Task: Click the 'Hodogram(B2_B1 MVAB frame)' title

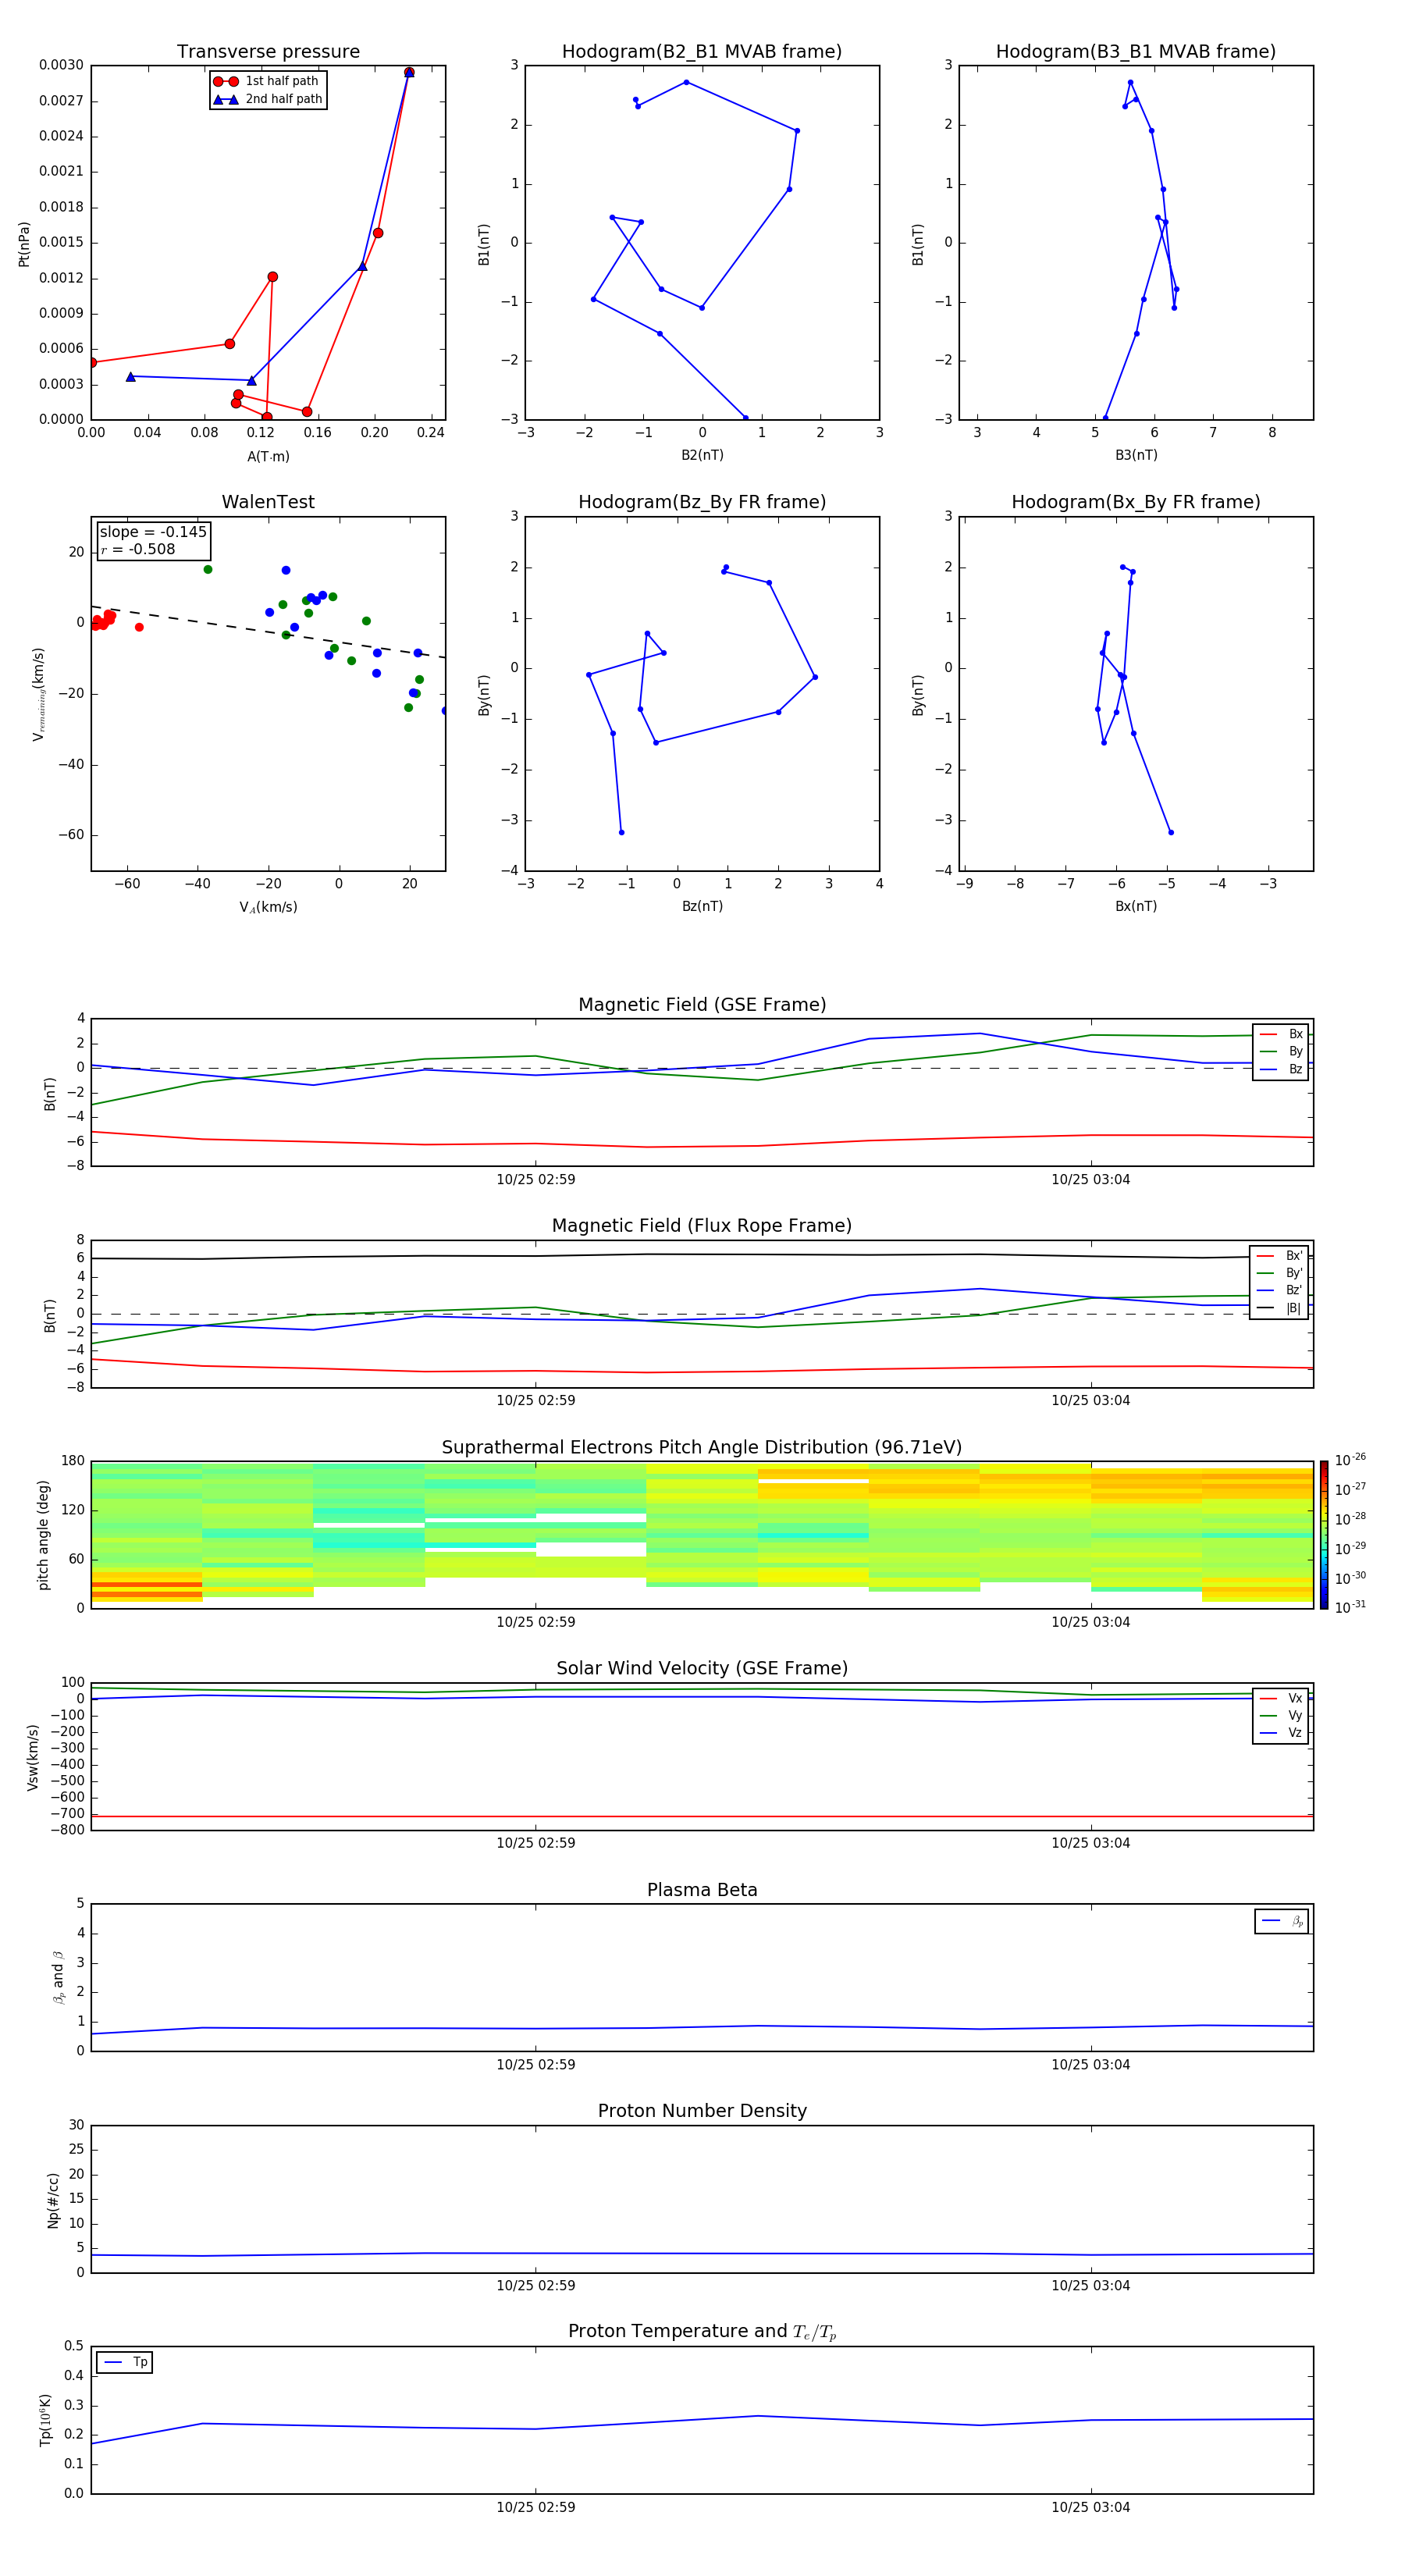Action: (x=702, y=52)
